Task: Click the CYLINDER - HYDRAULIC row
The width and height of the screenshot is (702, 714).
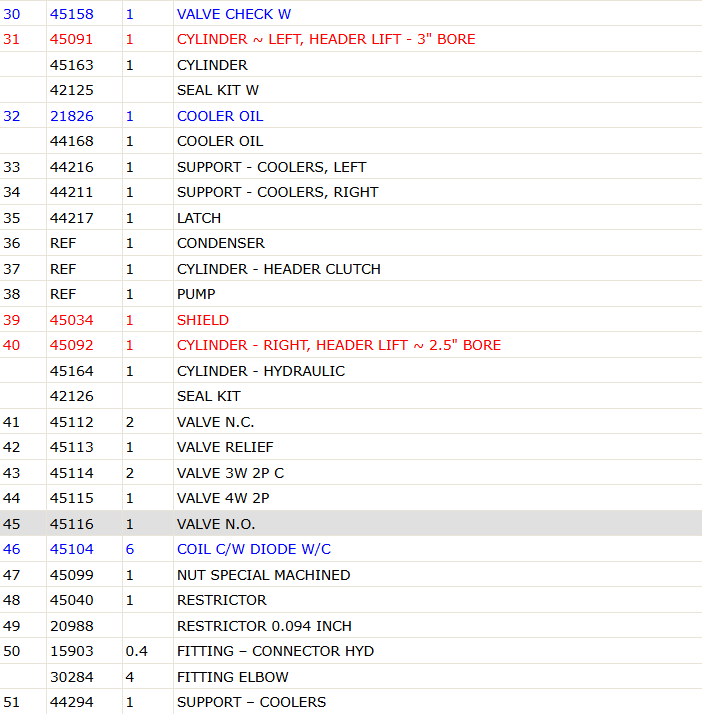Action: (351, 371)
